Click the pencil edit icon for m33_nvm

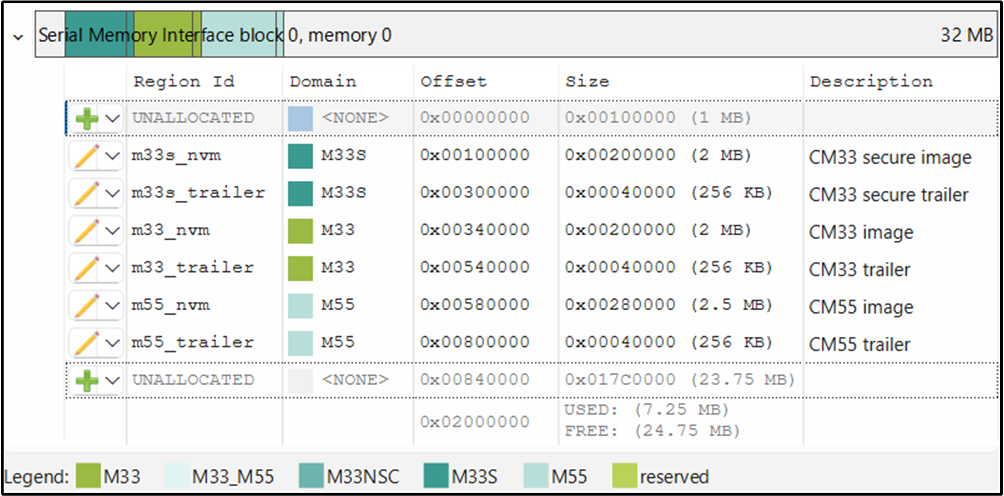click(x=88, y=231)
